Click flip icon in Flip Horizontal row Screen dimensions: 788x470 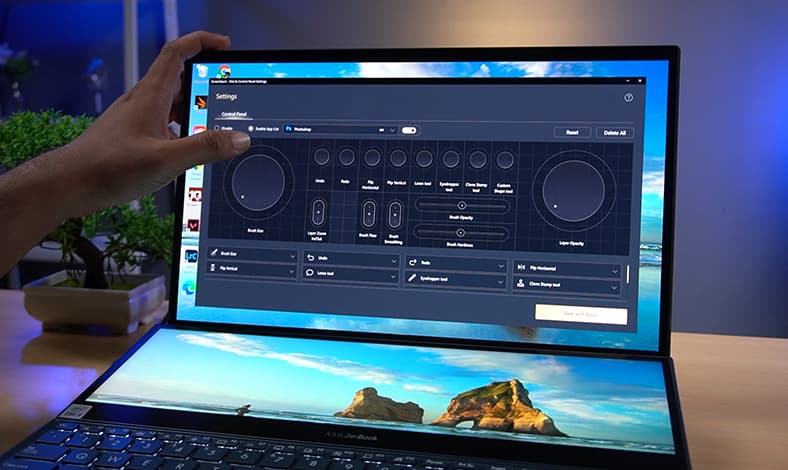tap(521, 267)
